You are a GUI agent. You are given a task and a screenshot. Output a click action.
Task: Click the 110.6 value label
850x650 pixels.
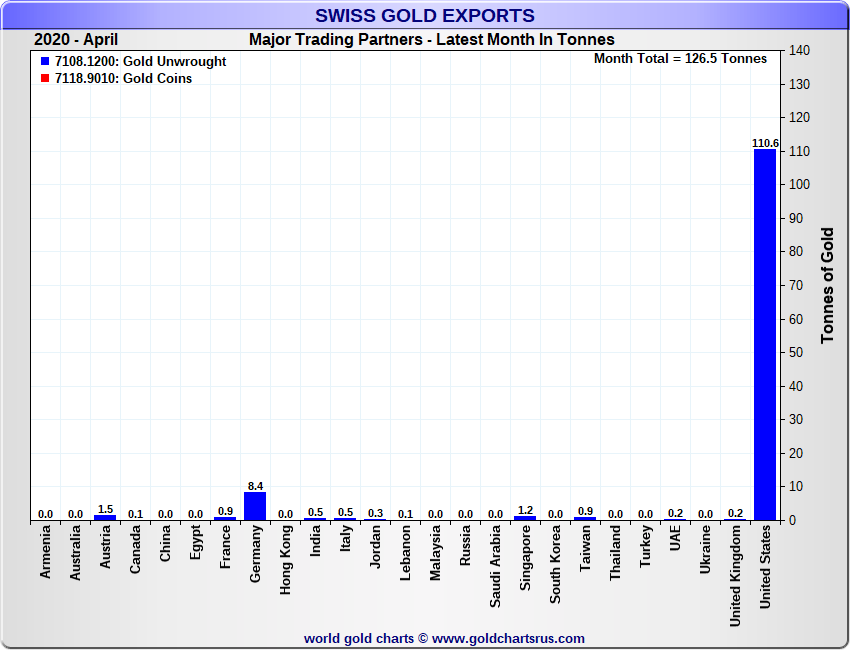(765, 143)
